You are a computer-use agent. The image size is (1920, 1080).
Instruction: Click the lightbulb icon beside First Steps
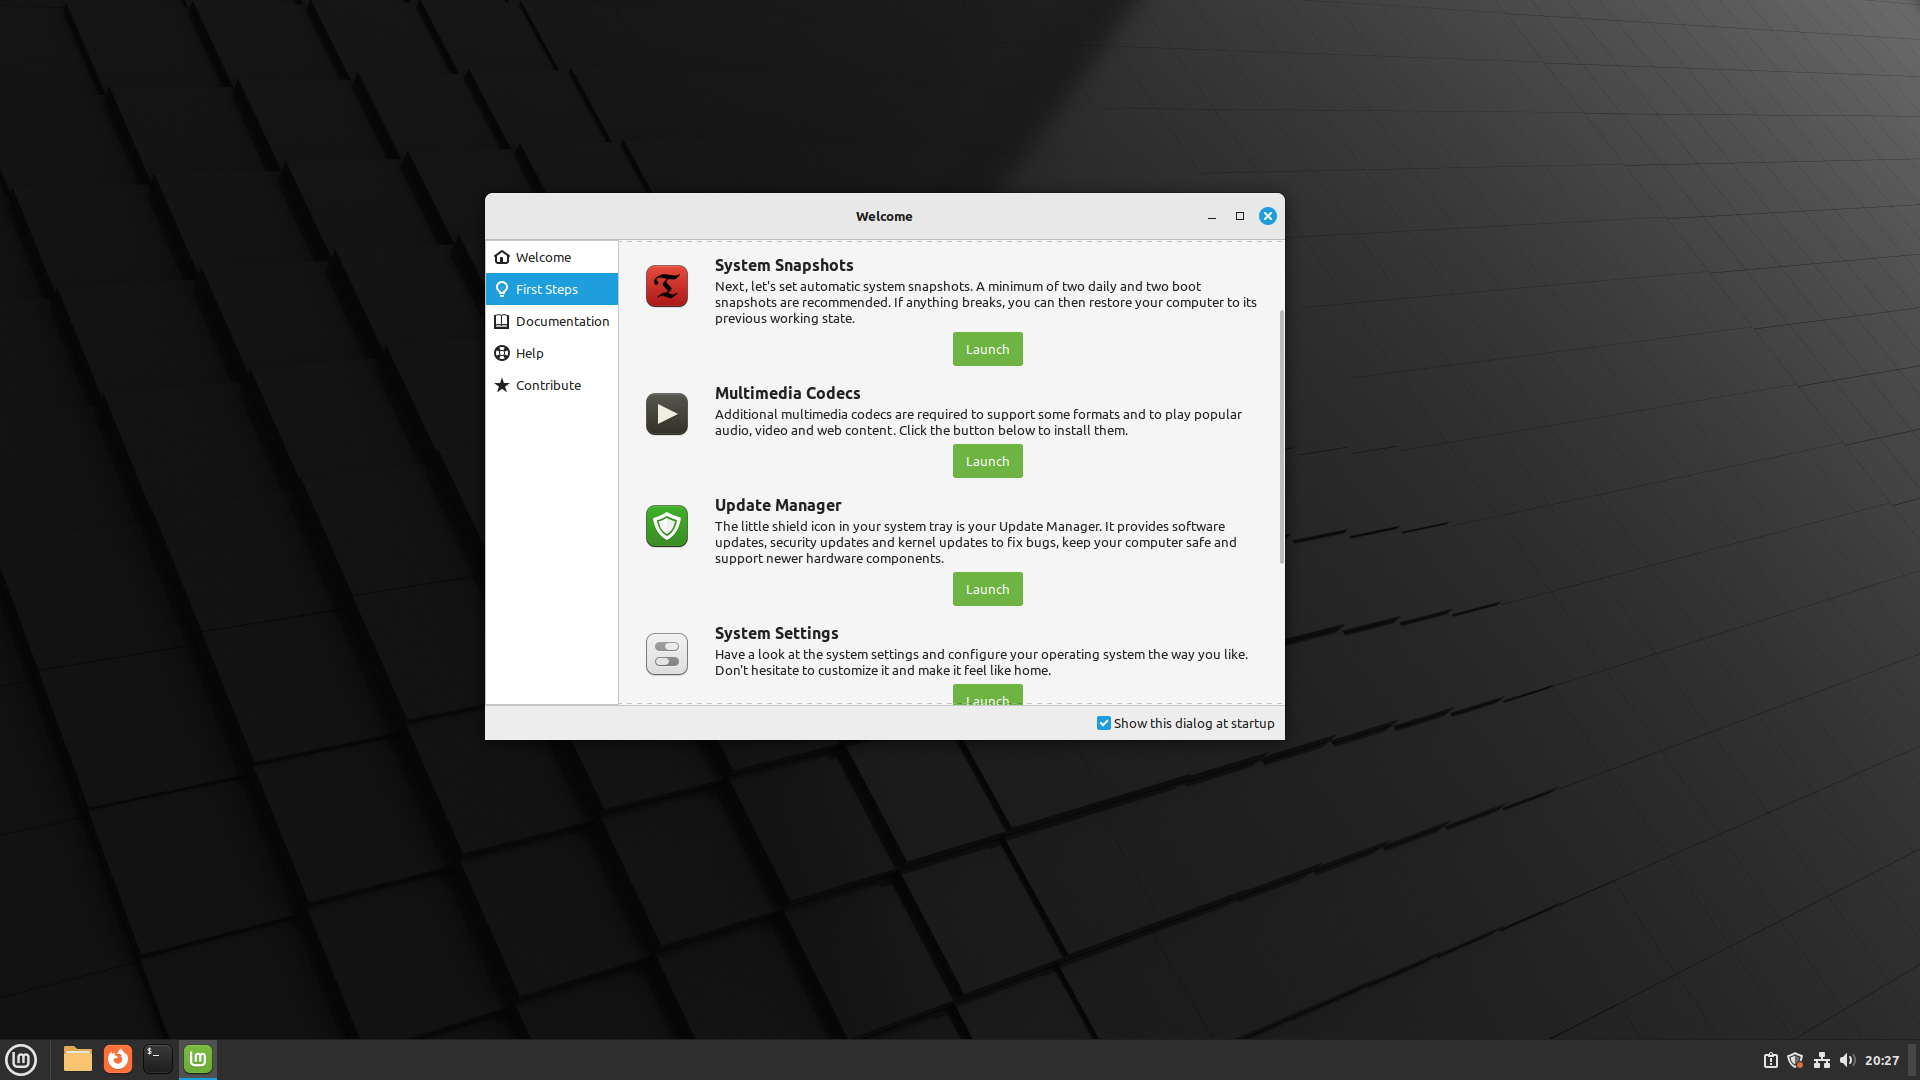tap(502, 289)
